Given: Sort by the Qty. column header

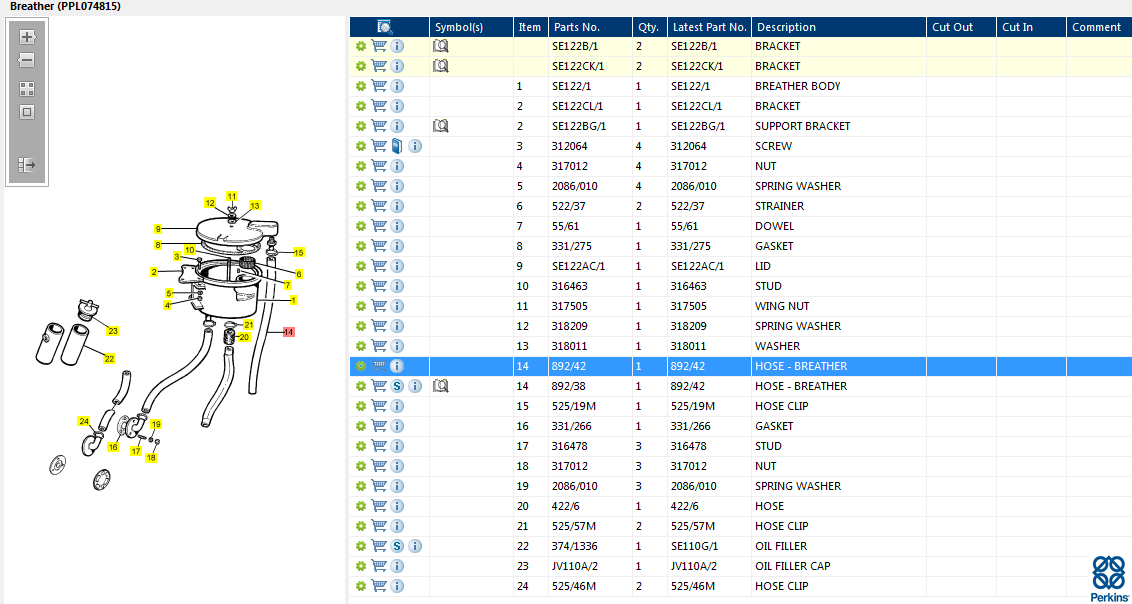Looking at the screenshot, I should (x=650, y=27).
